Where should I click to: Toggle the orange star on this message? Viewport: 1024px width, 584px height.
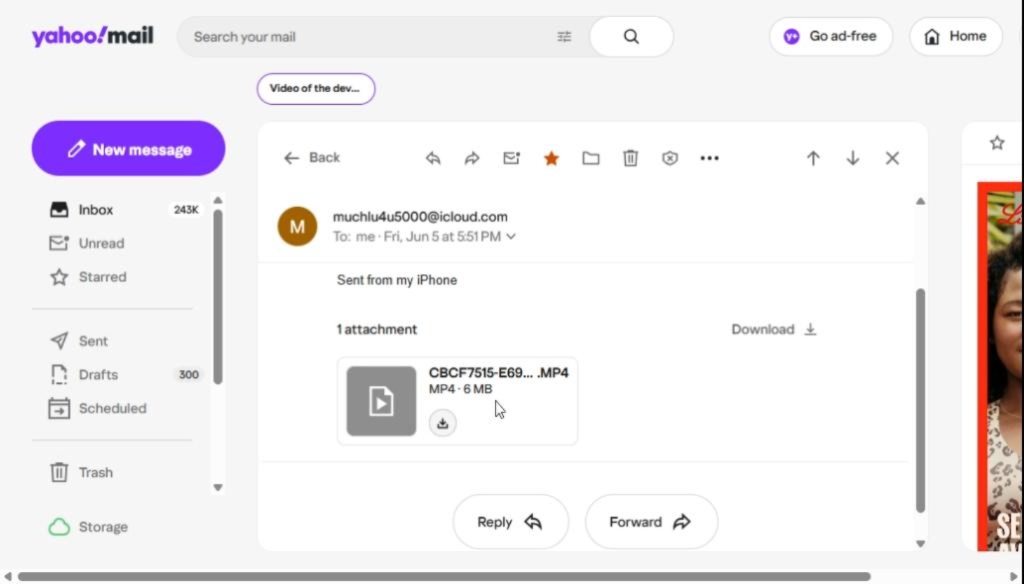click(x=551, y=158)
